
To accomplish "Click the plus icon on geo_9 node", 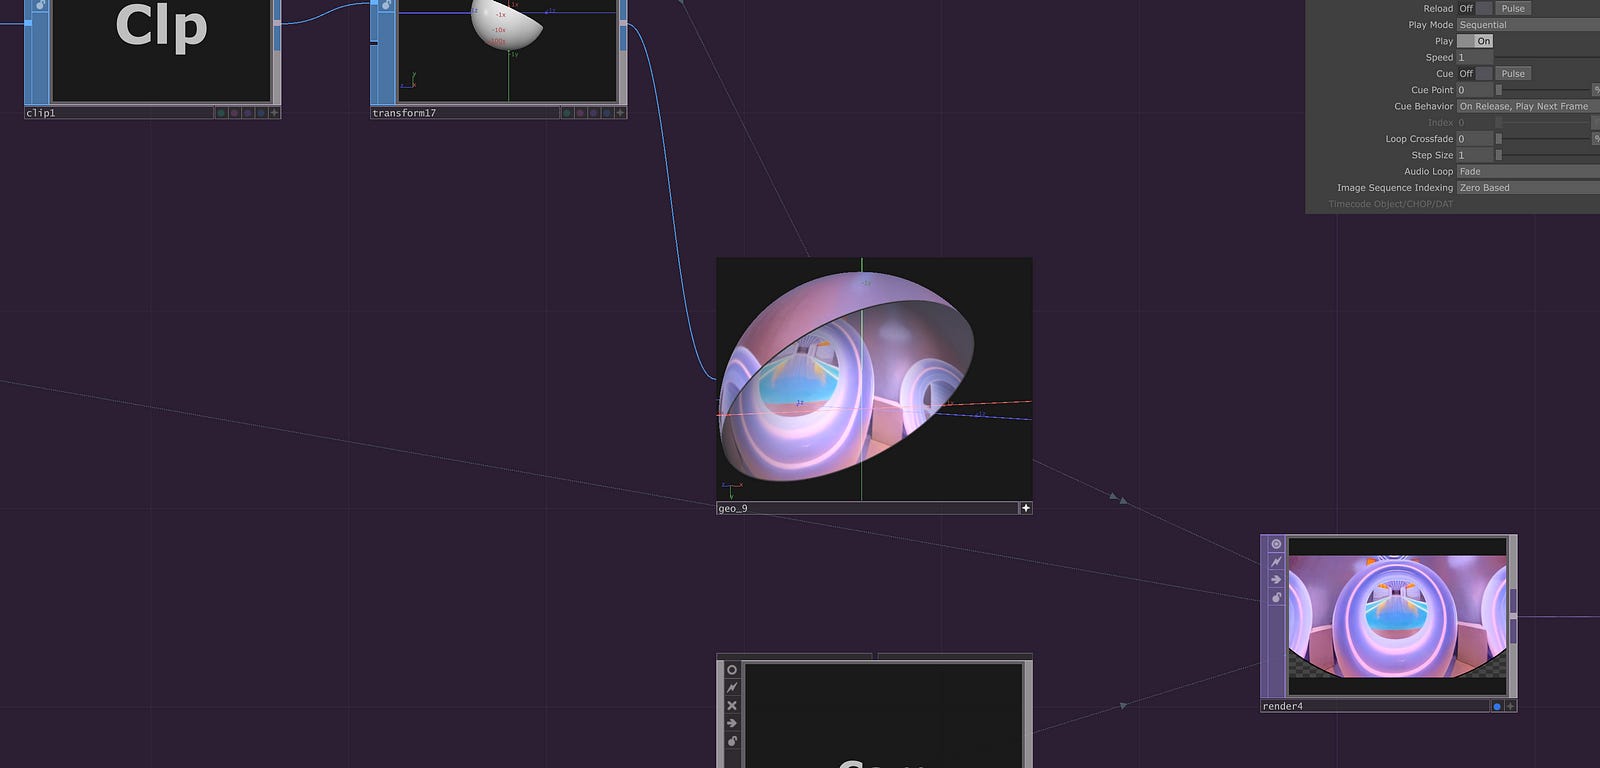I will pyautogui.click(x=1025, y=508).
